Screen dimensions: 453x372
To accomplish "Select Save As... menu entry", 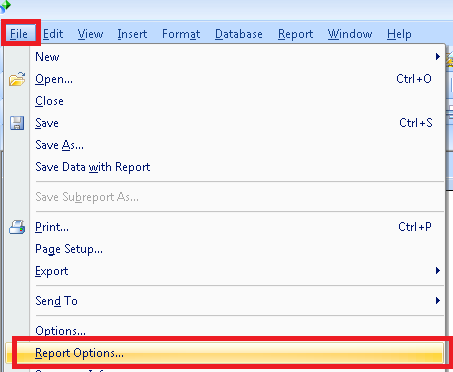I will [225, 145].
